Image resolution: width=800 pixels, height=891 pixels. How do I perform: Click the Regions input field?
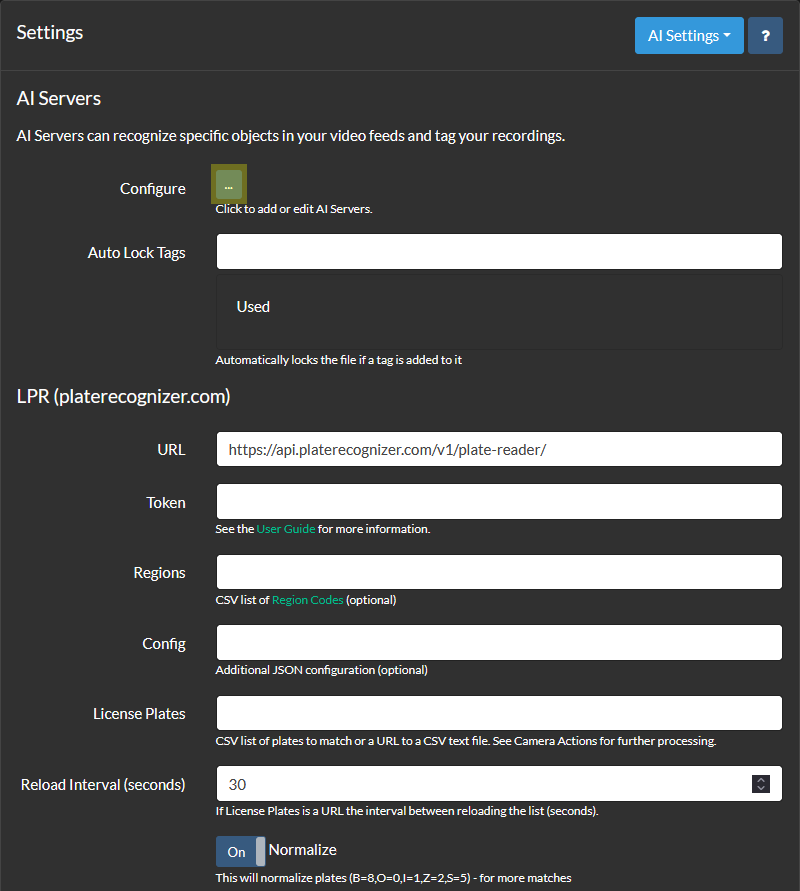499,572
